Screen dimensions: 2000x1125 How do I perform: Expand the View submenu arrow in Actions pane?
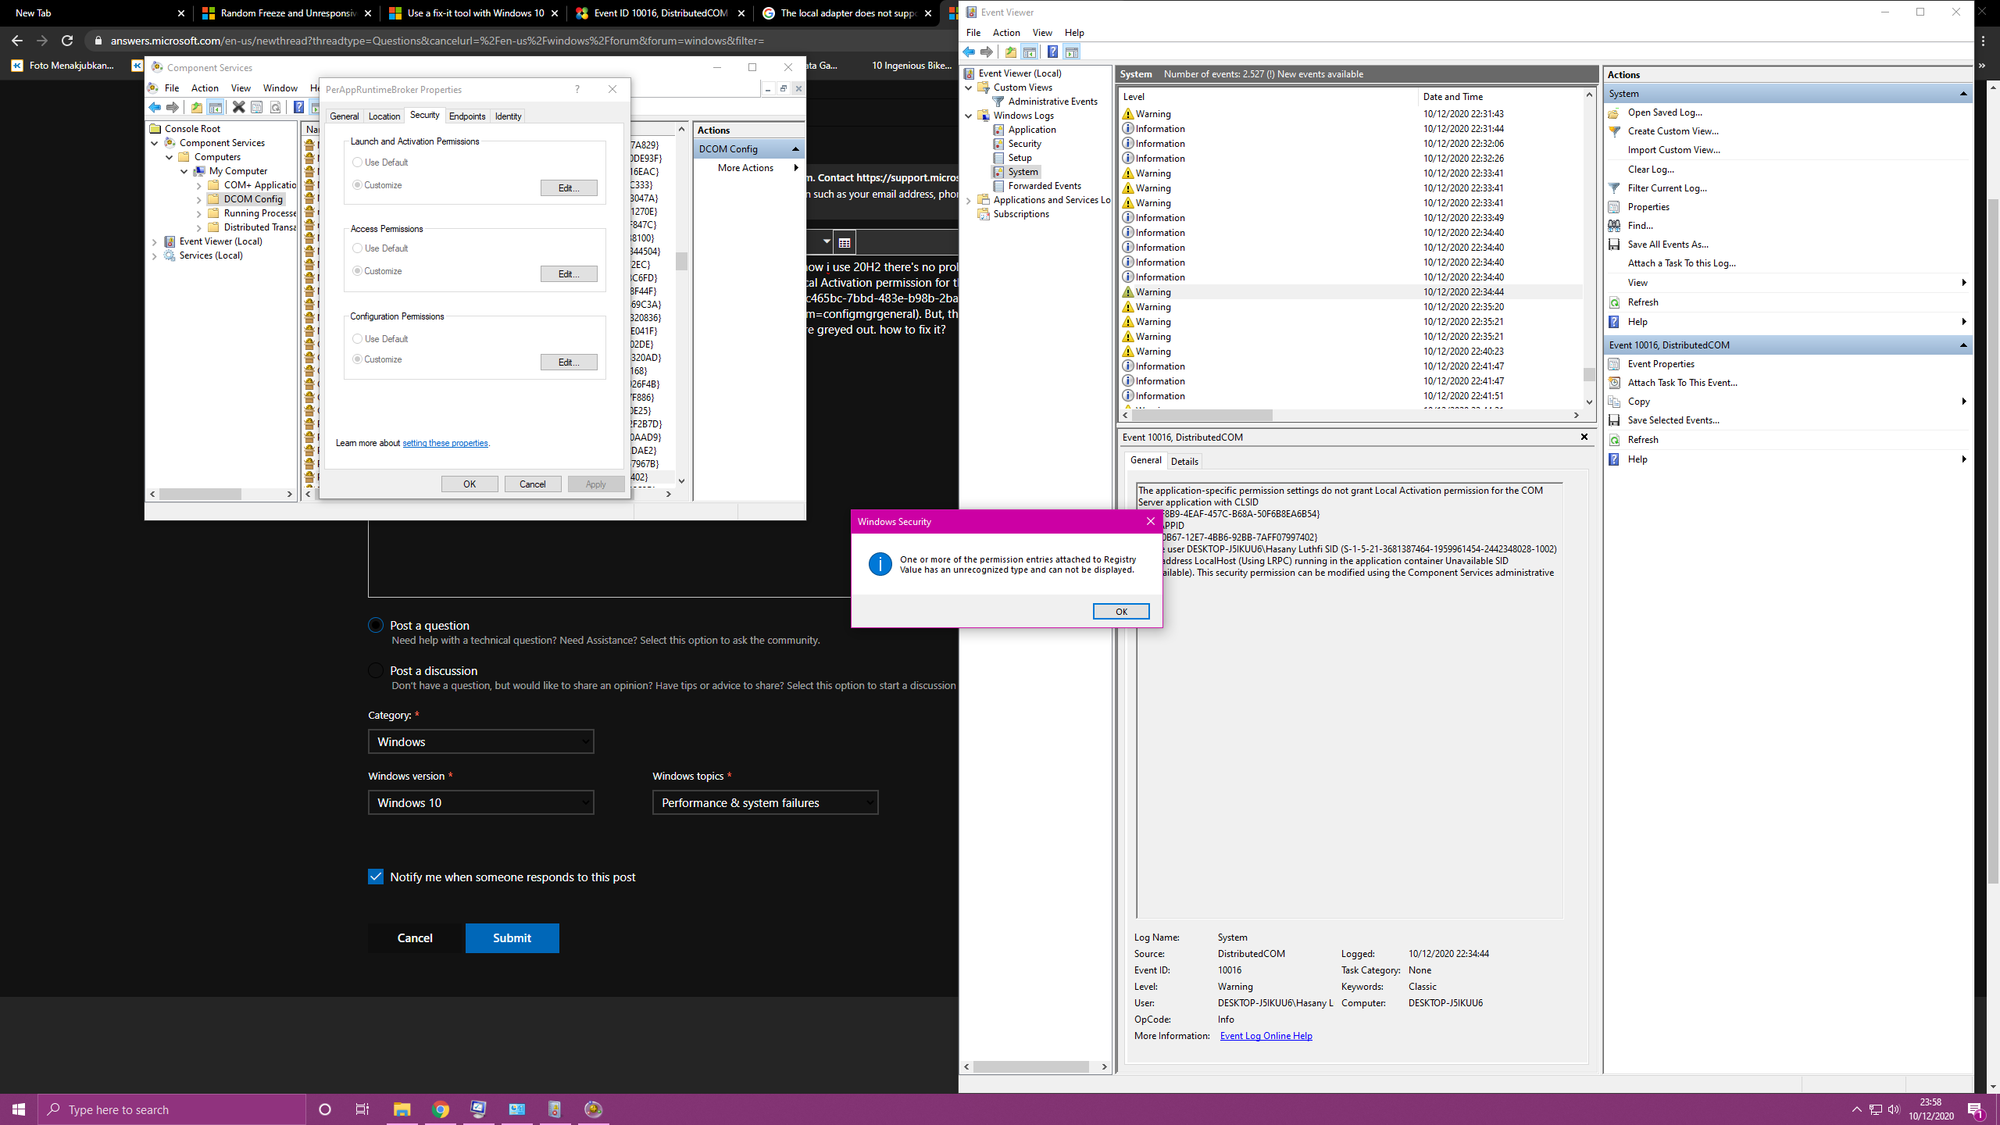[1964, 283]
